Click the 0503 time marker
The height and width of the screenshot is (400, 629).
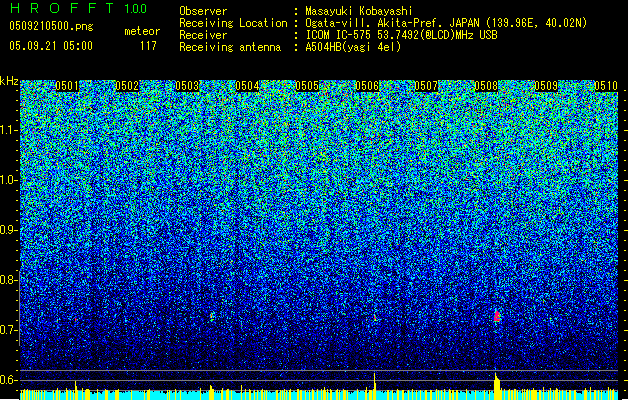187,86
